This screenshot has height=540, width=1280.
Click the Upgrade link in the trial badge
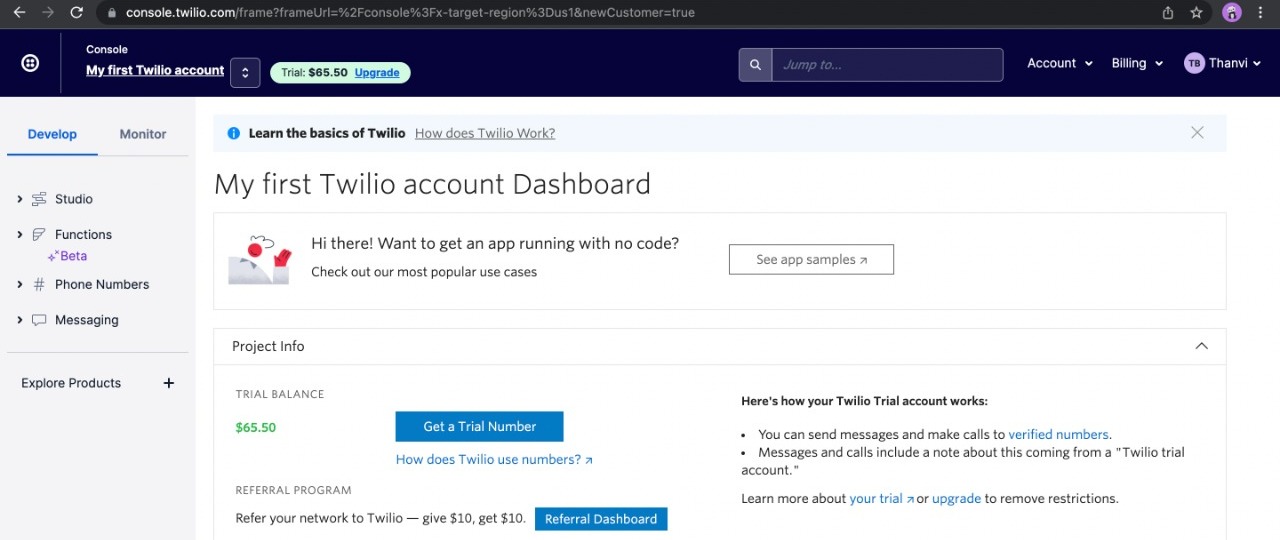[377, 72]
